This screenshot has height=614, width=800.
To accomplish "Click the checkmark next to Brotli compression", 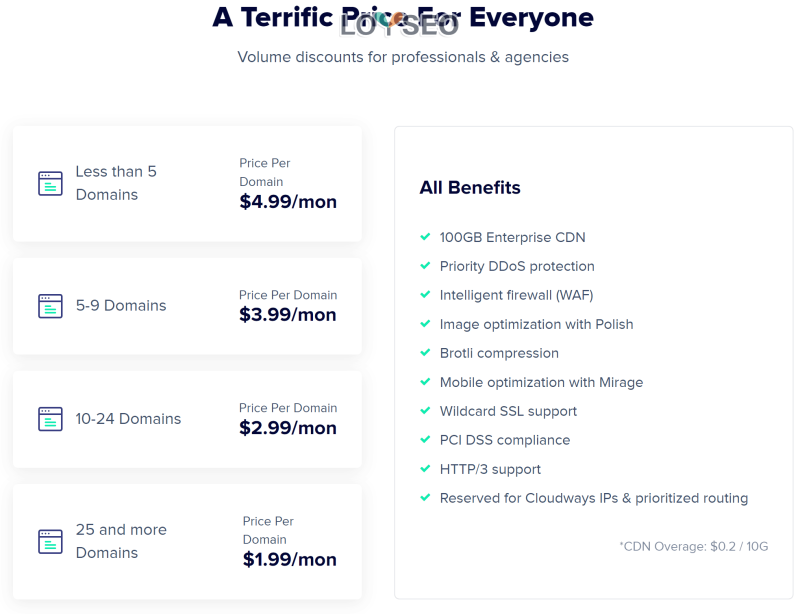I will point(425,353).
